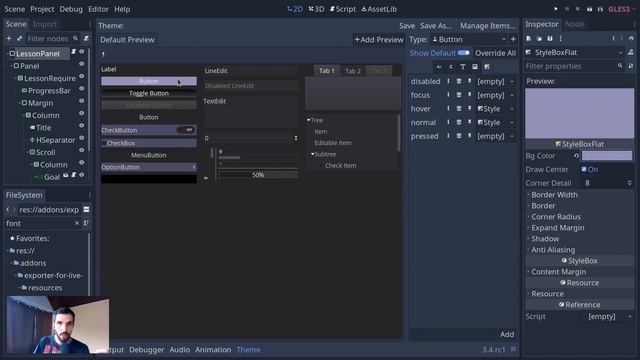Play custom scene icon
This screenshot has width=640, height=360.
pos(600,9)
